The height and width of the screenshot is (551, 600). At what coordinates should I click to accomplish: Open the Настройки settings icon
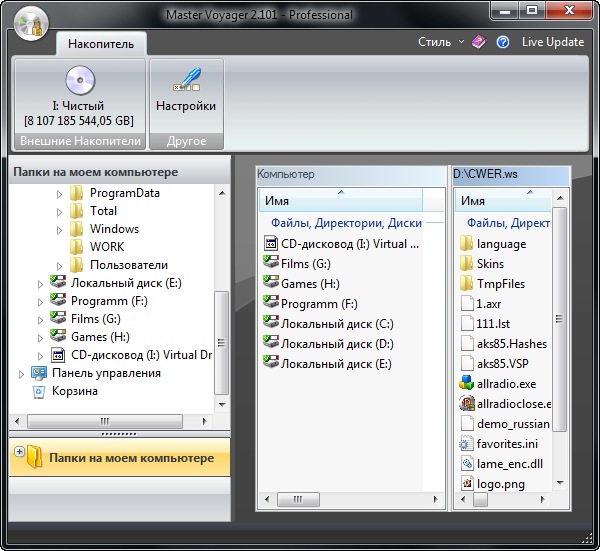(185, 80)
